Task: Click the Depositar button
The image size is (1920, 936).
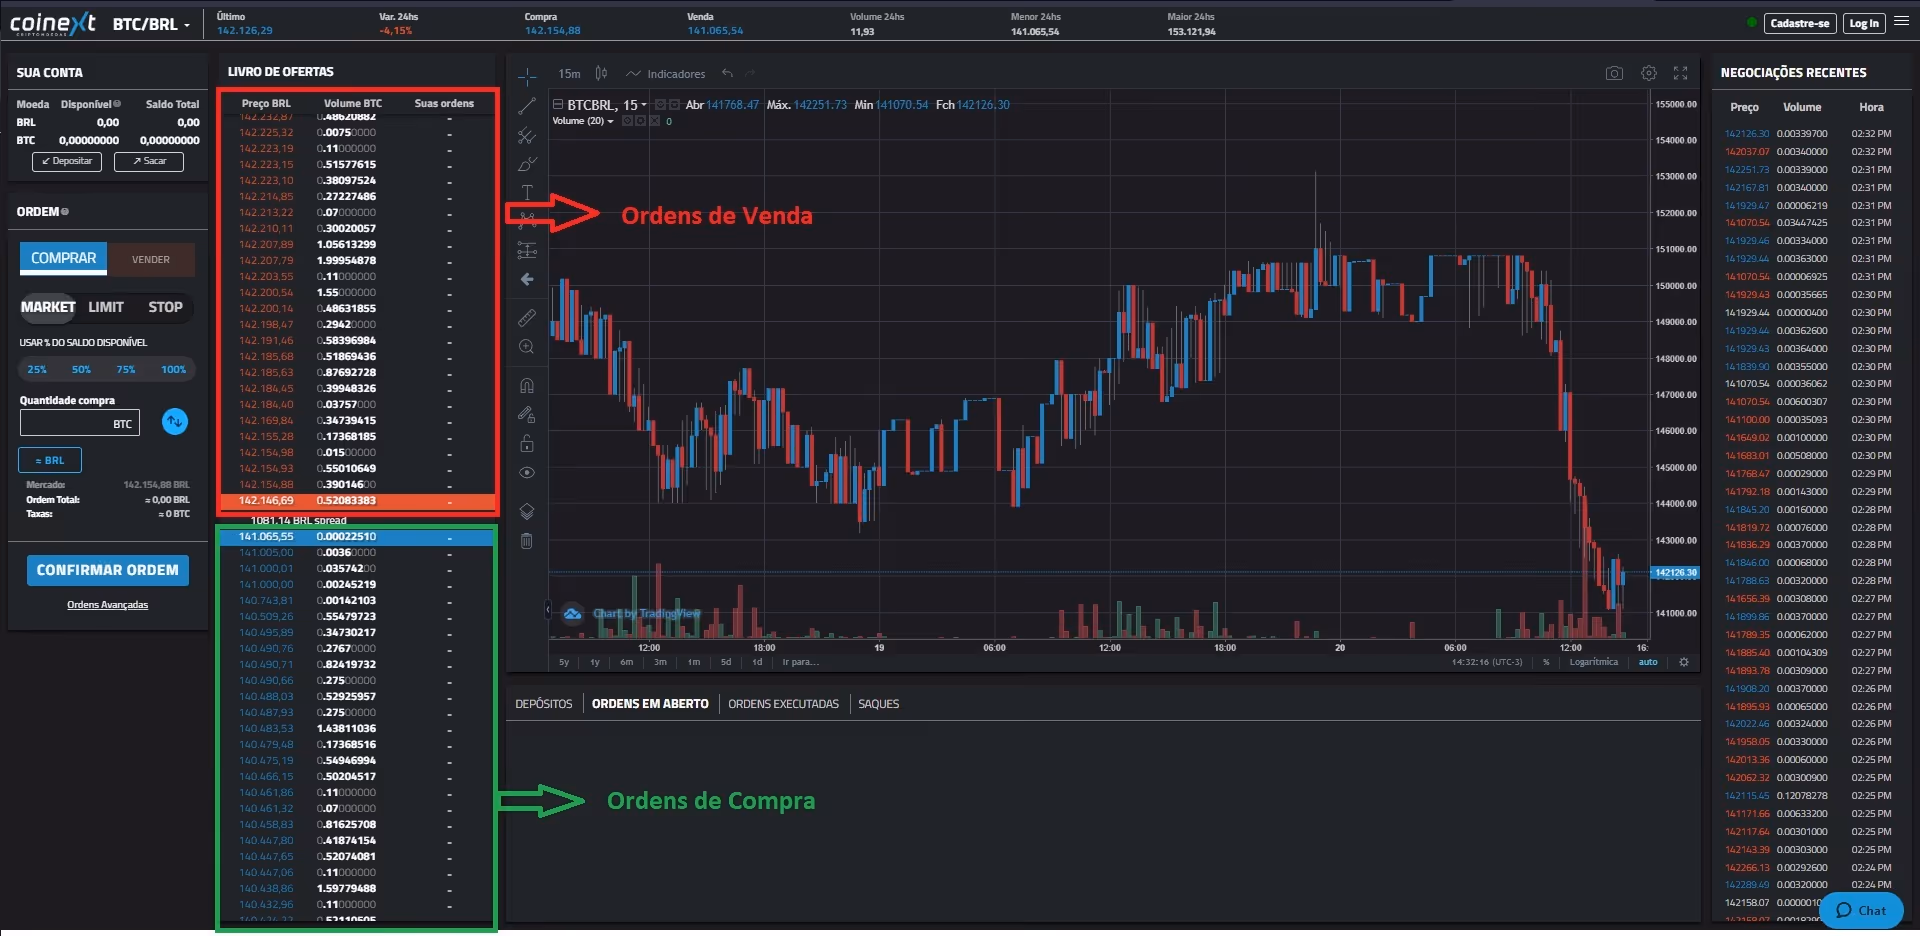Action: pyautogui.click(x=67, y=161)
